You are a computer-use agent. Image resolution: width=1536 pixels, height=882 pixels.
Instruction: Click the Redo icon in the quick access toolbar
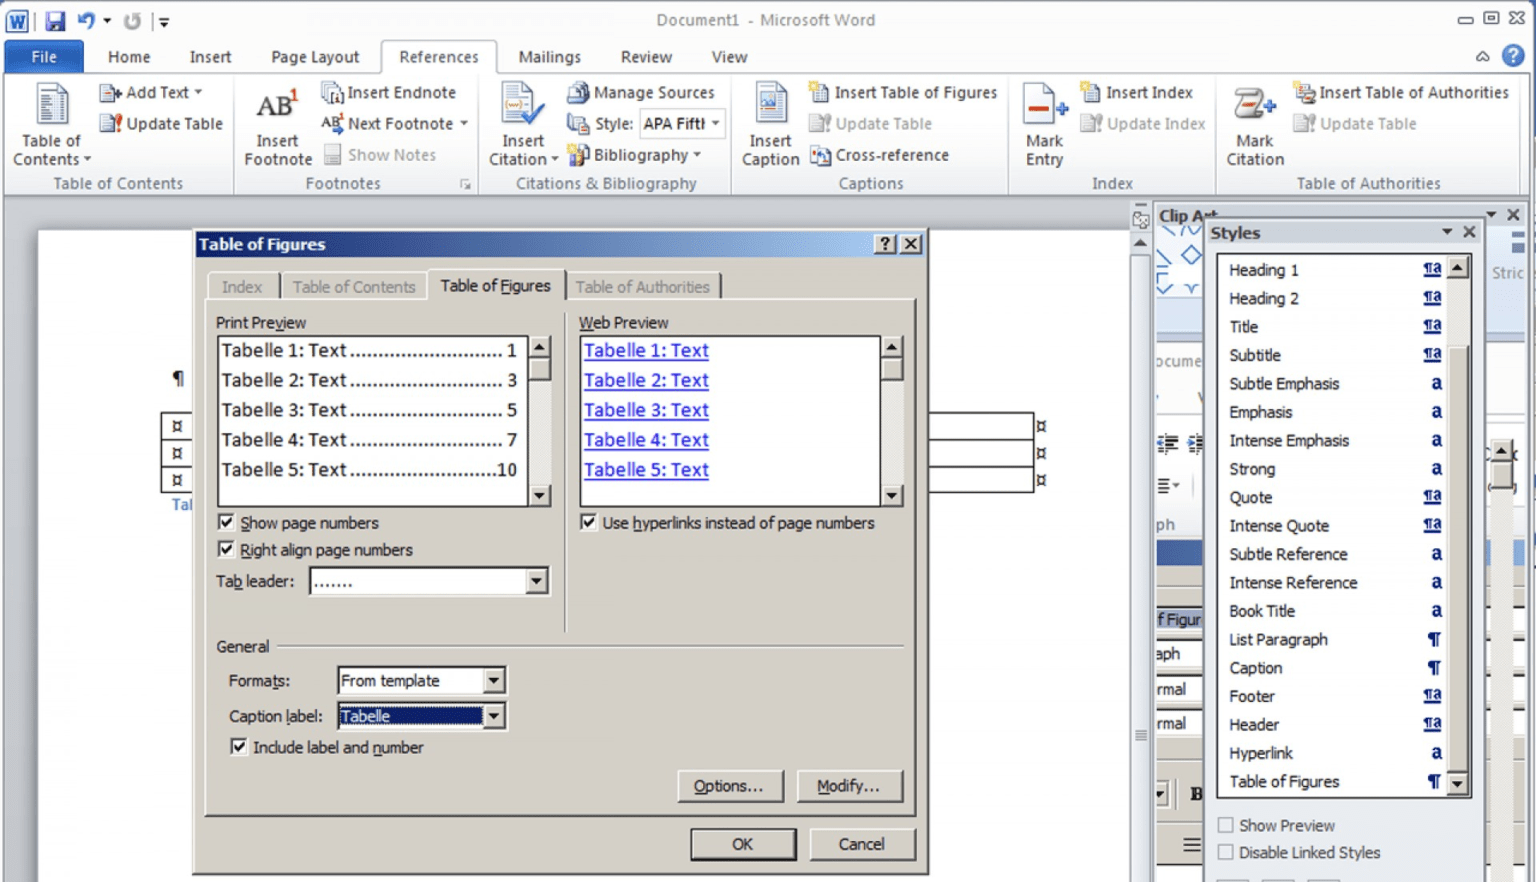tap(132, 20)
